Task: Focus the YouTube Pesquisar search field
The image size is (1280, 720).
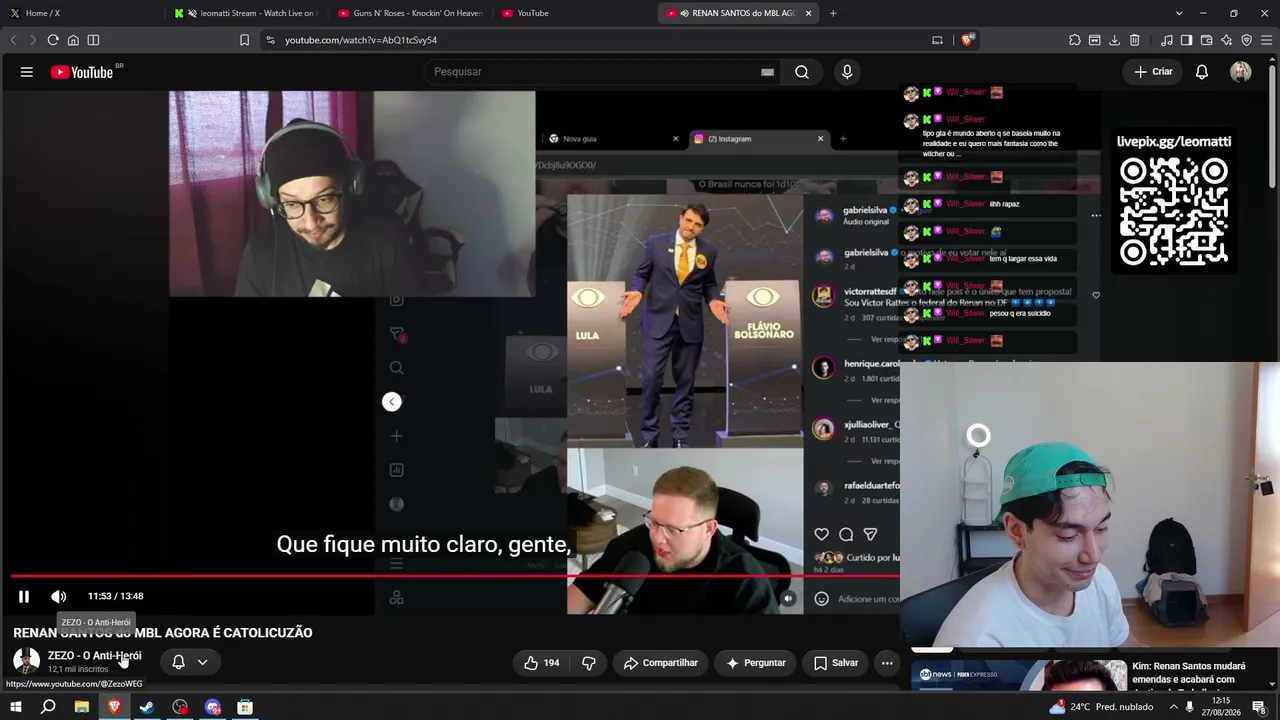Action: tap(595, 72)
